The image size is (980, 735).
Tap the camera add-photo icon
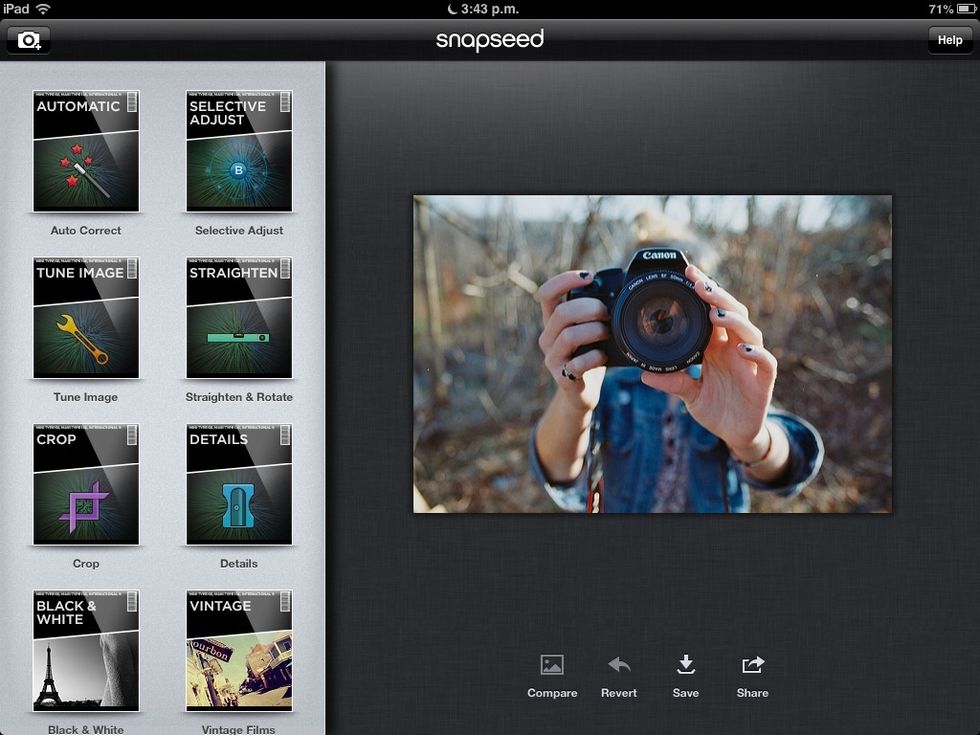(x=29, y=40)
